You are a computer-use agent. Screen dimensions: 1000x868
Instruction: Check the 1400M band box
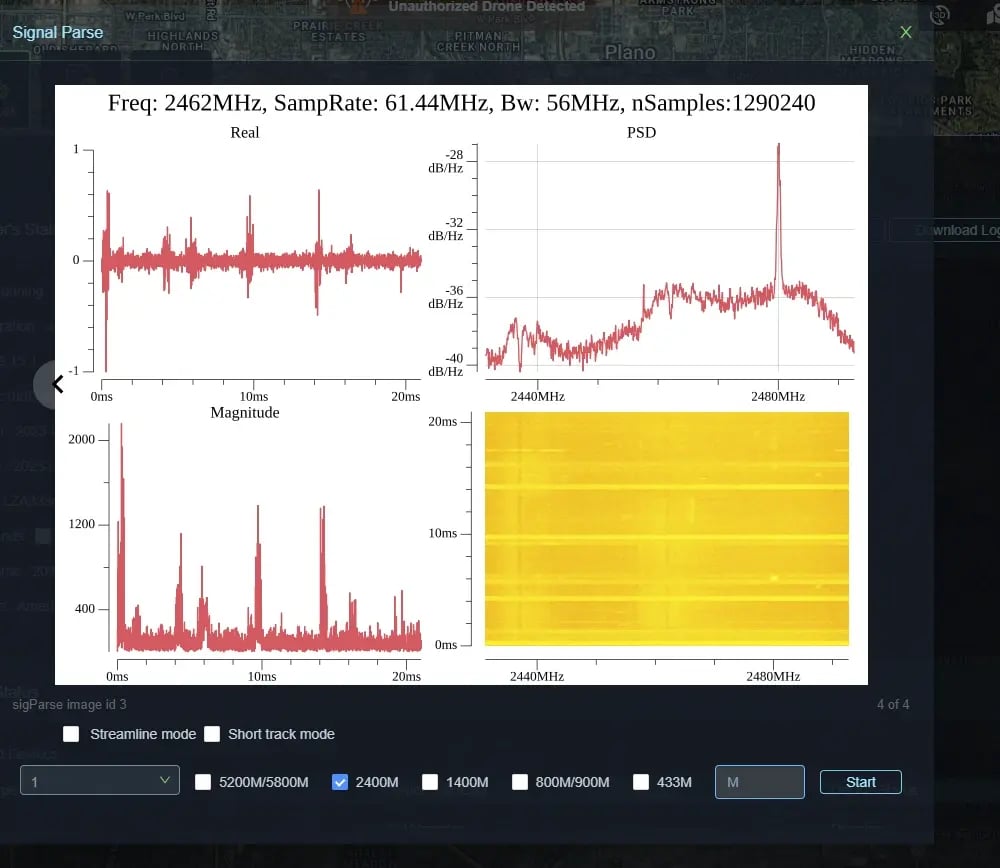coord(430,782)
